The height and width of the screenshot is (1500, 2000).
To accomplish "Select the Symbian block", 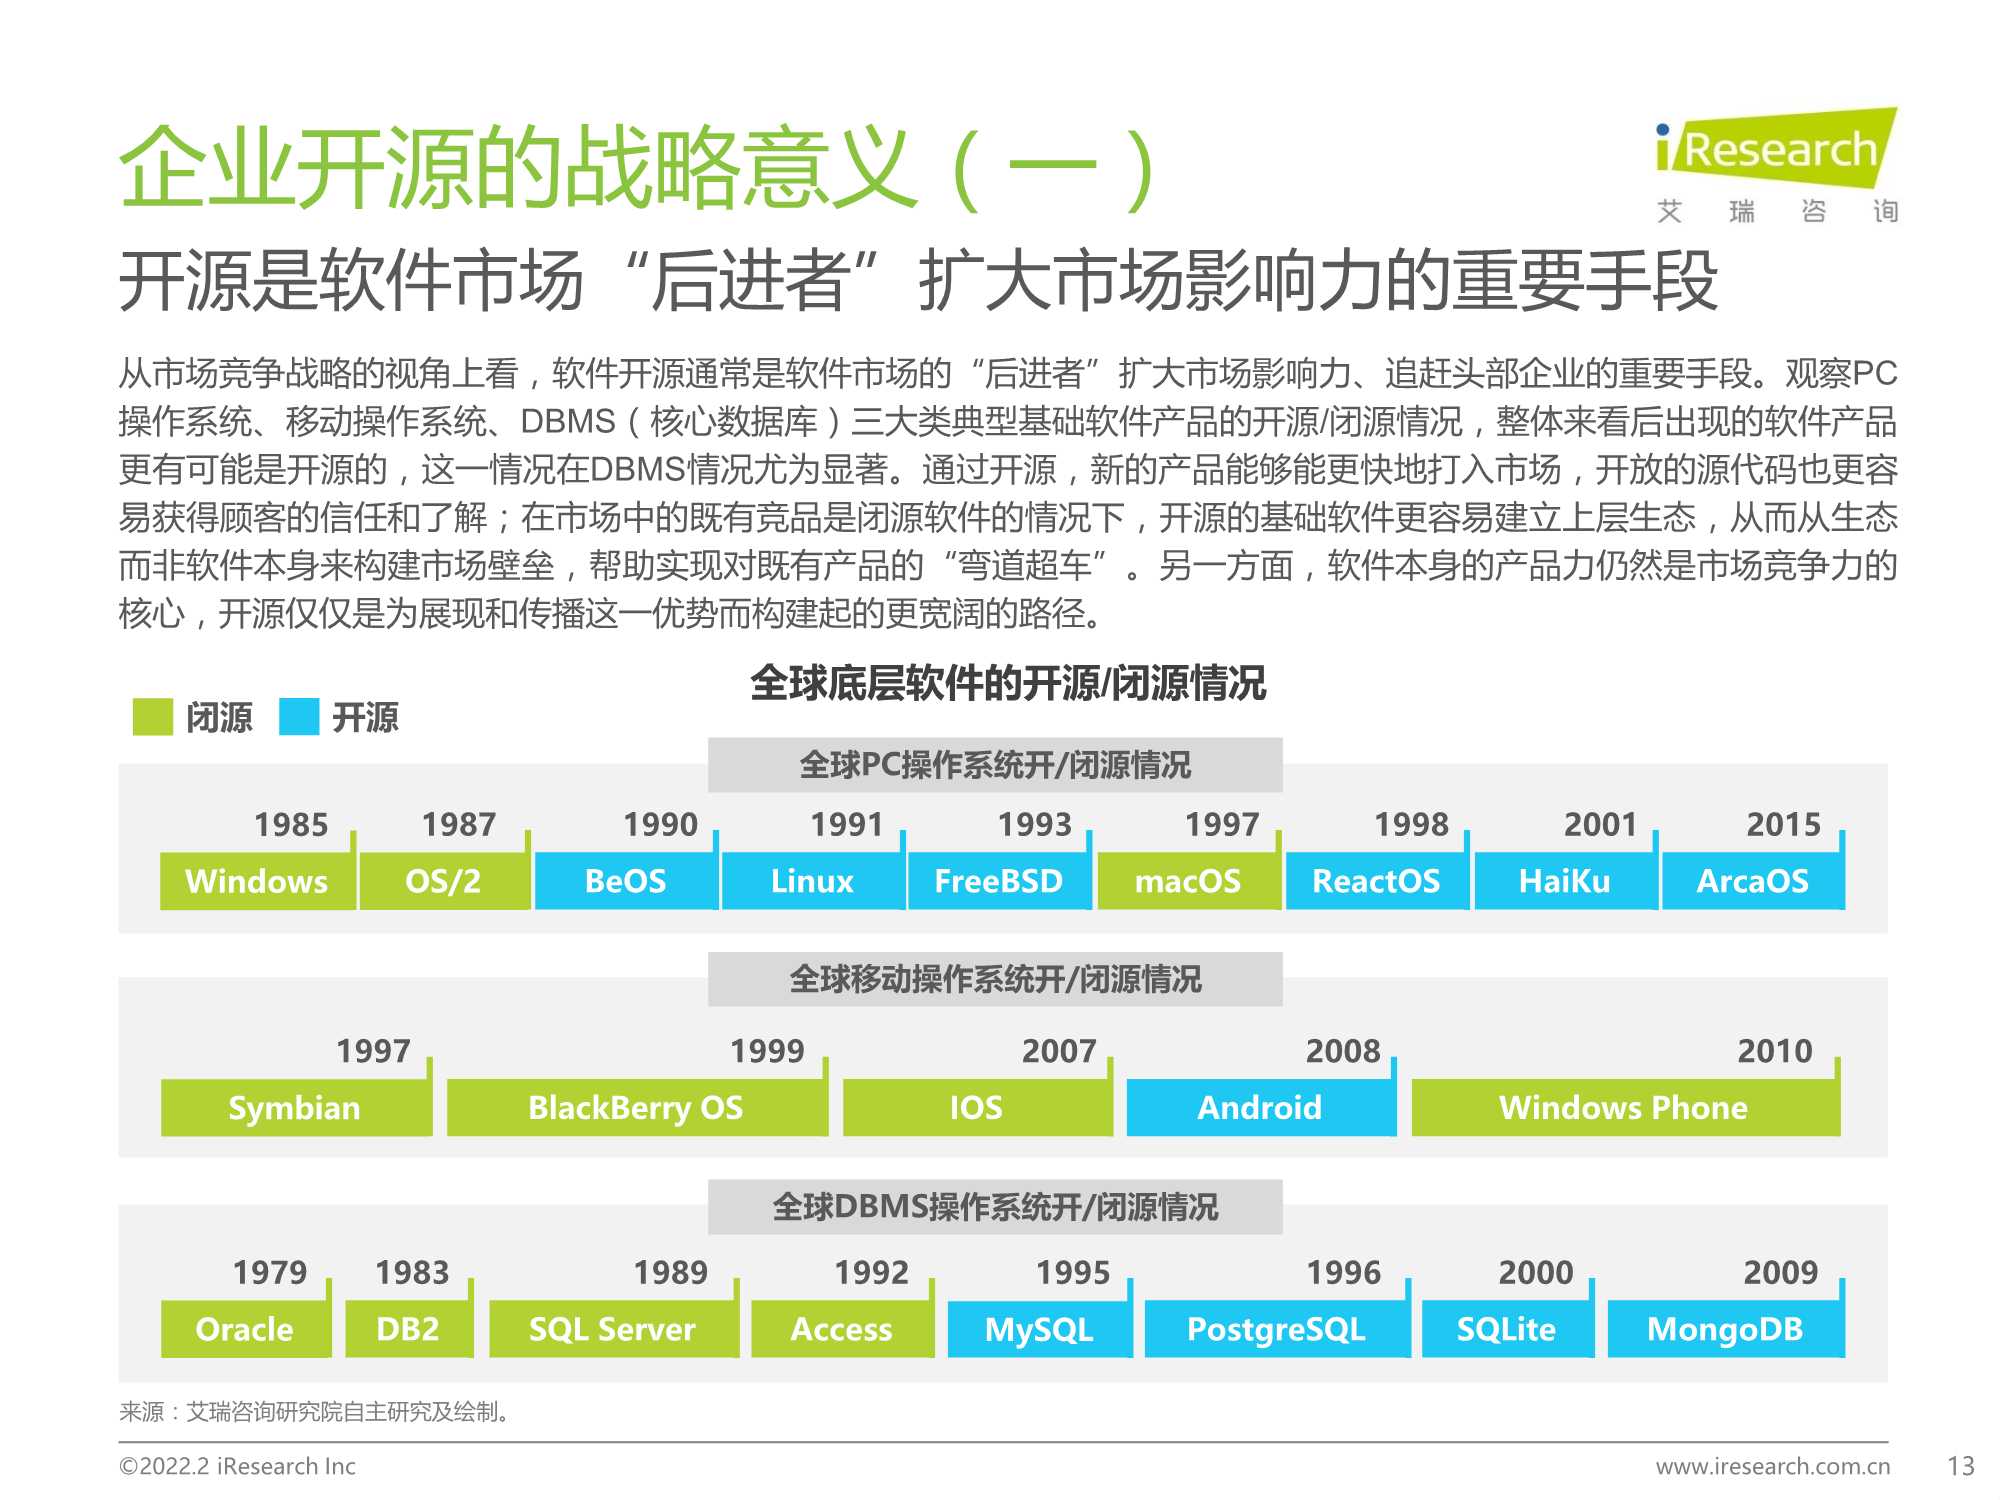I will click(295, 1108).
